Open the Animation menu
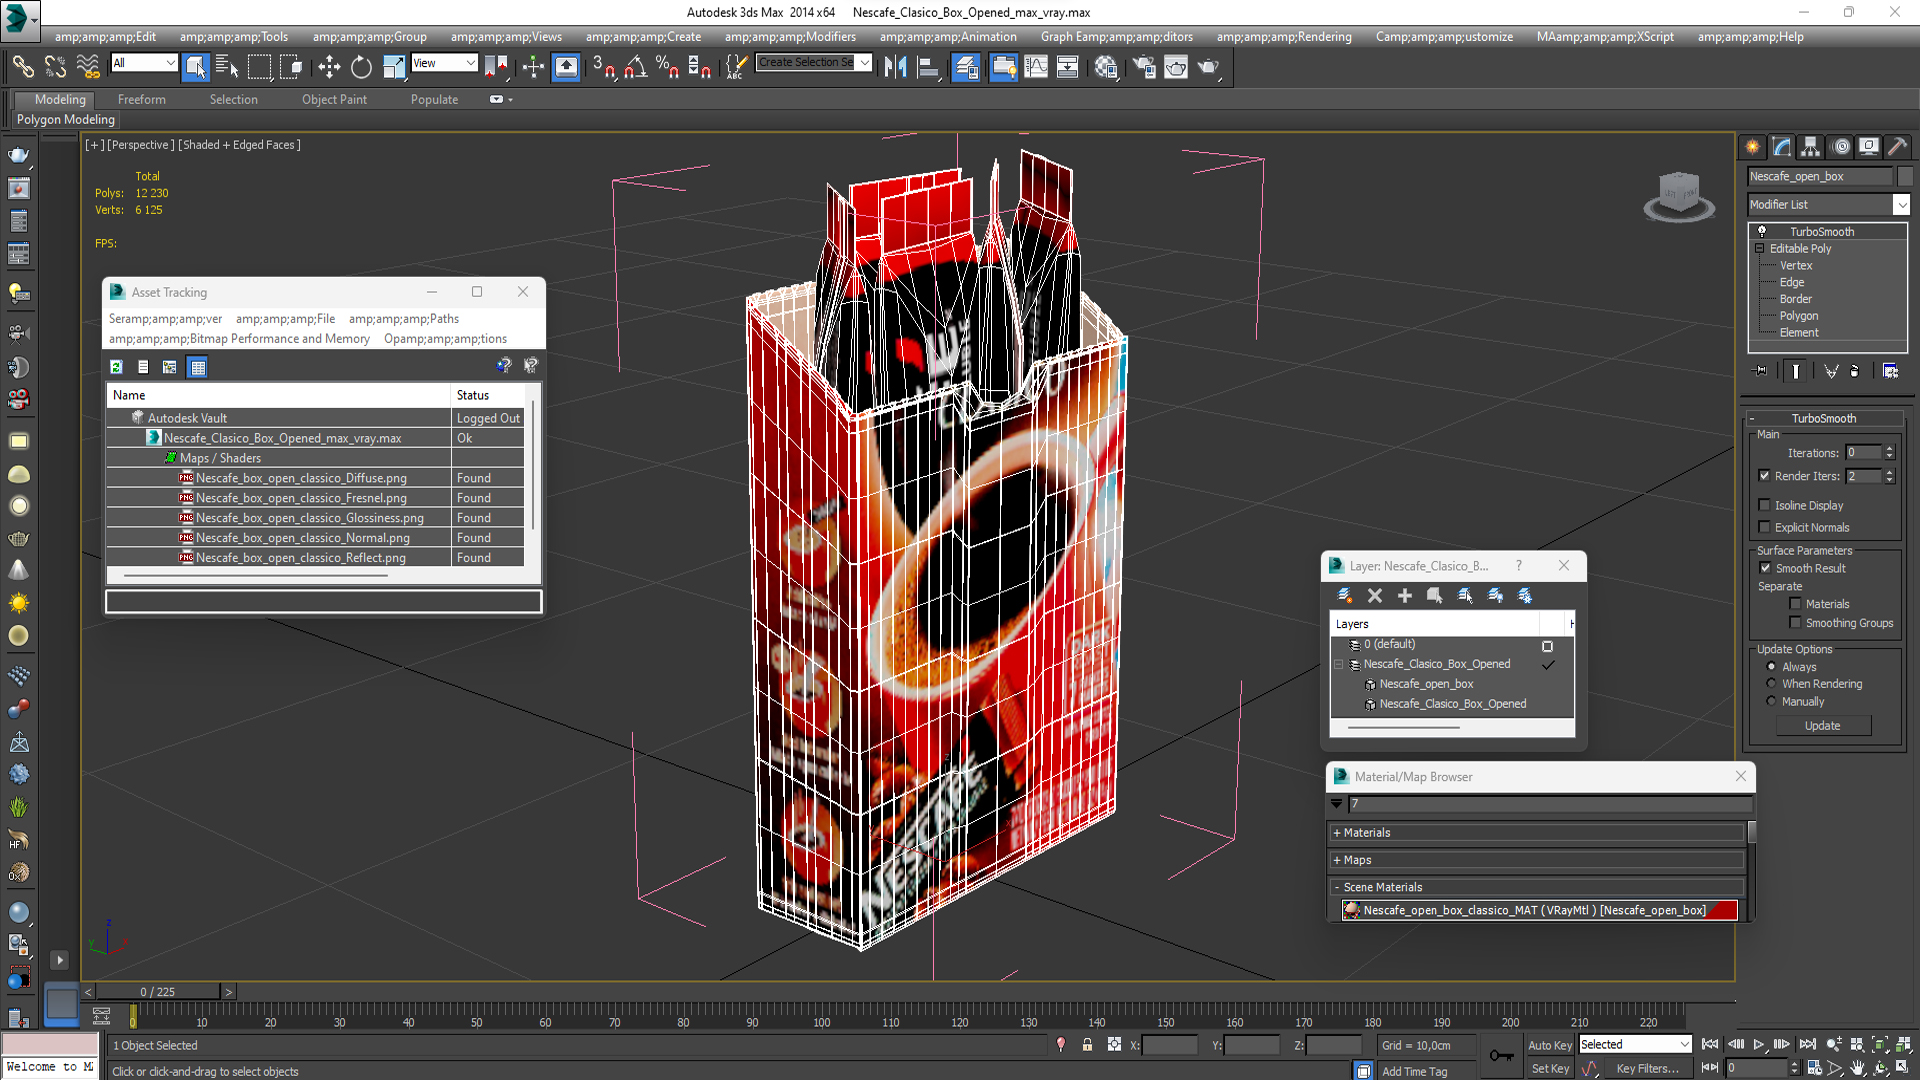The image size is (1920, 1080). [x=948, y=37]
